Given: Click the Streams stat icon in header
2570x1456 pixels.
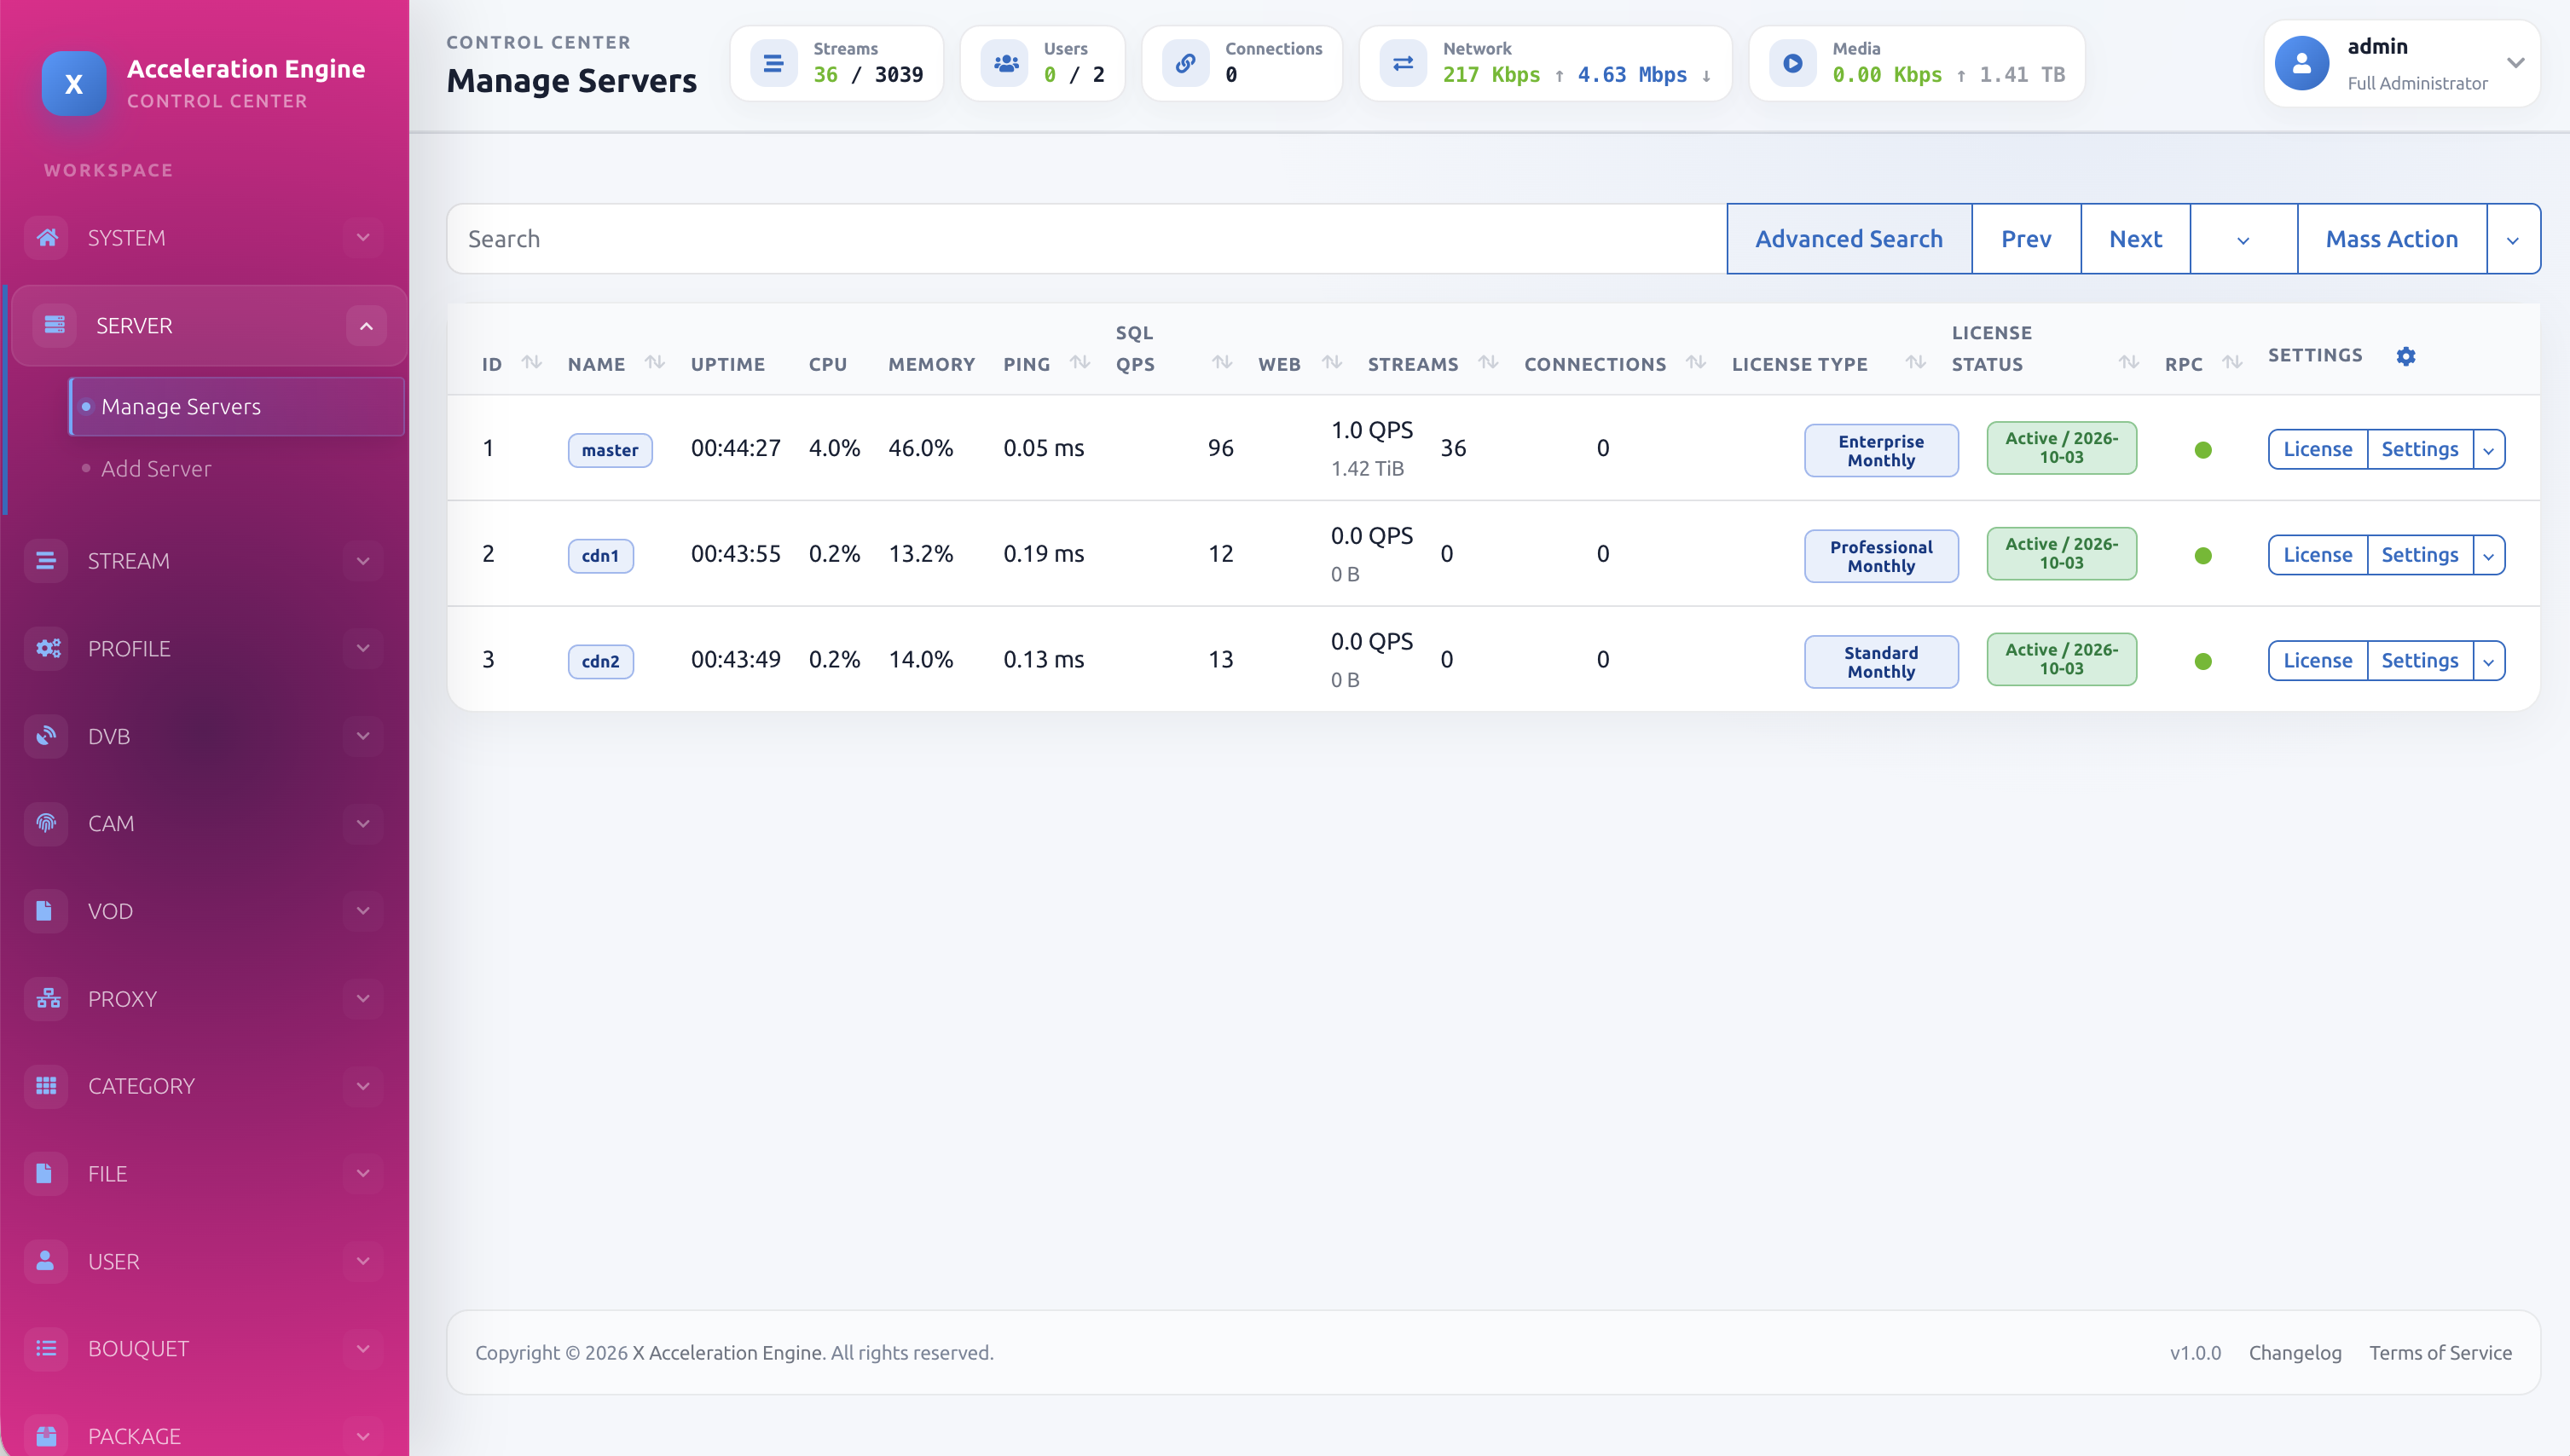Looking at the screenshot, I should 773,64.
